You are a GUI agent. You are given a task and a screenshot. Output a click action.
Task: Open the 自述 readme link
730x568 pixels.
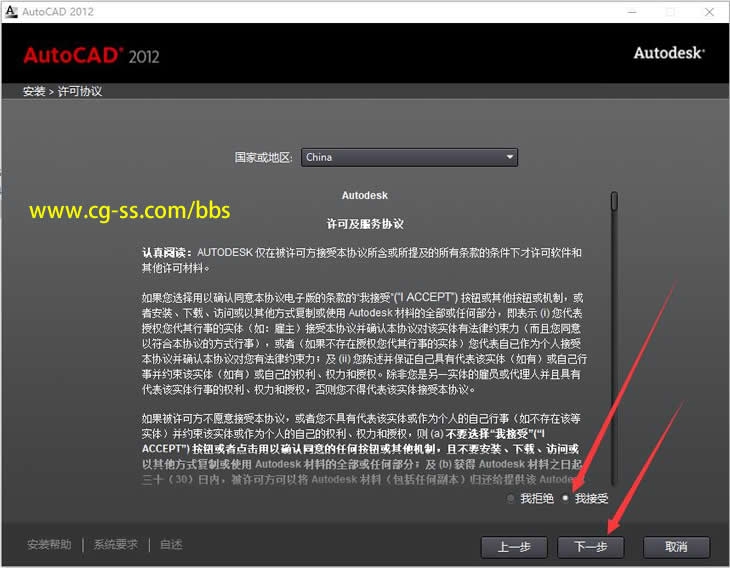pyautogui.click(x=171, y=544)
